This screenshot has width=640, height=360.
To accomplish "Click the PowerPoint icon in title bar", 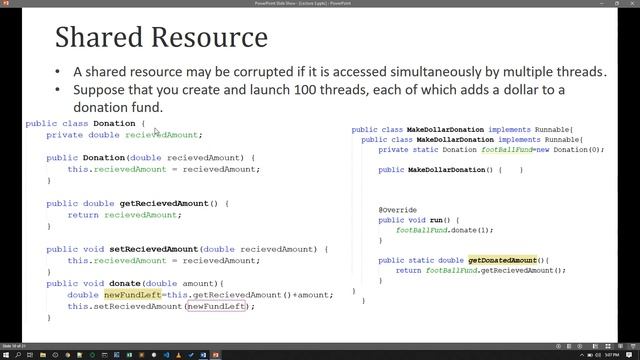I will pos(5,3).
